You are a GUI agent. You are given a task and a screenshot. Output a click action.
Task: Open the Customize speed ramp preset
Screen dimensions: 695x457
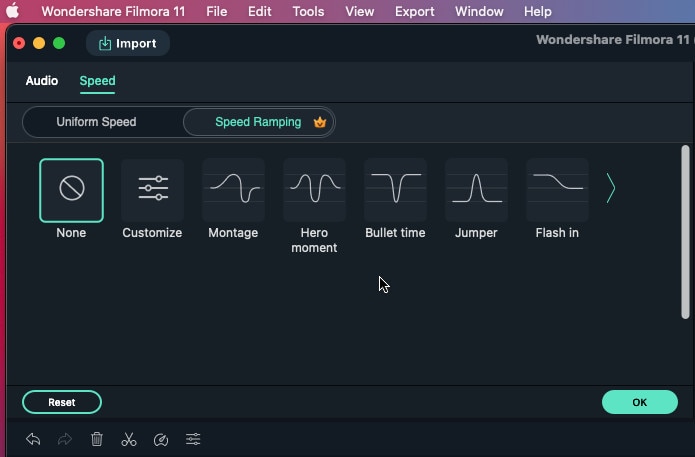[152, 190]
